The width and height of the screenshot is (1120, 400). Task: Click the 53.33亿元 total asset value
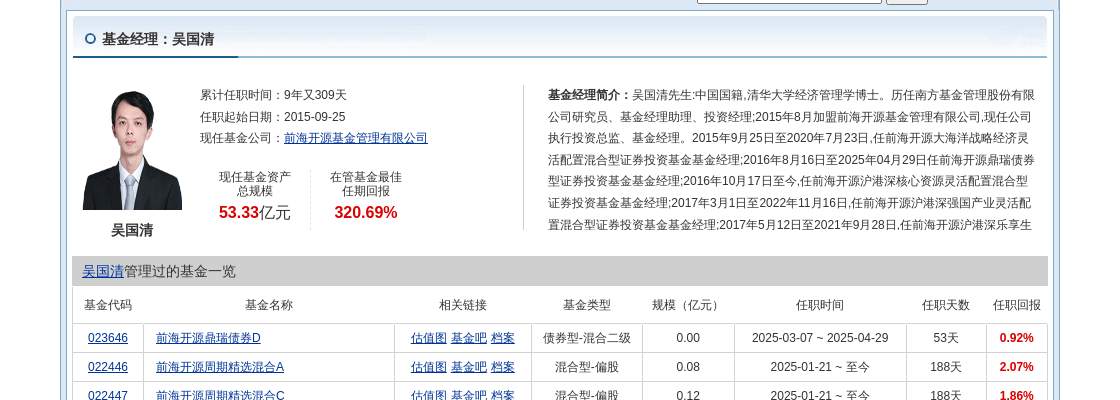255,212
